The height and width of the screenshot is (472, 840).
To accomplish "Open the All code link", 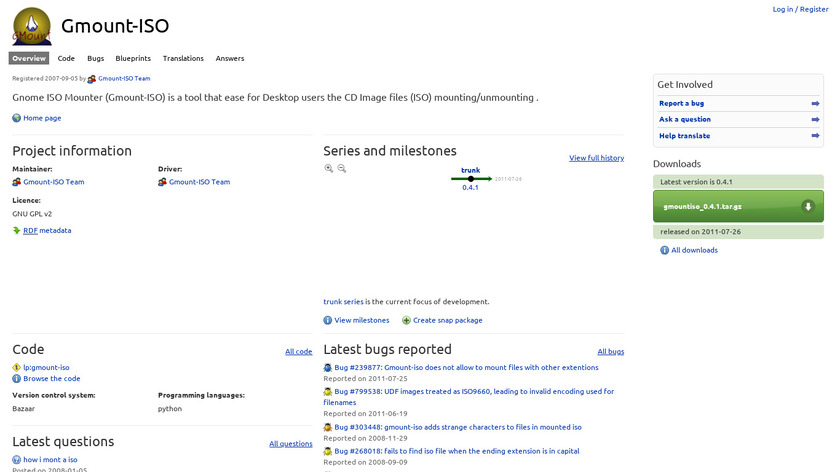I will 298,351.
